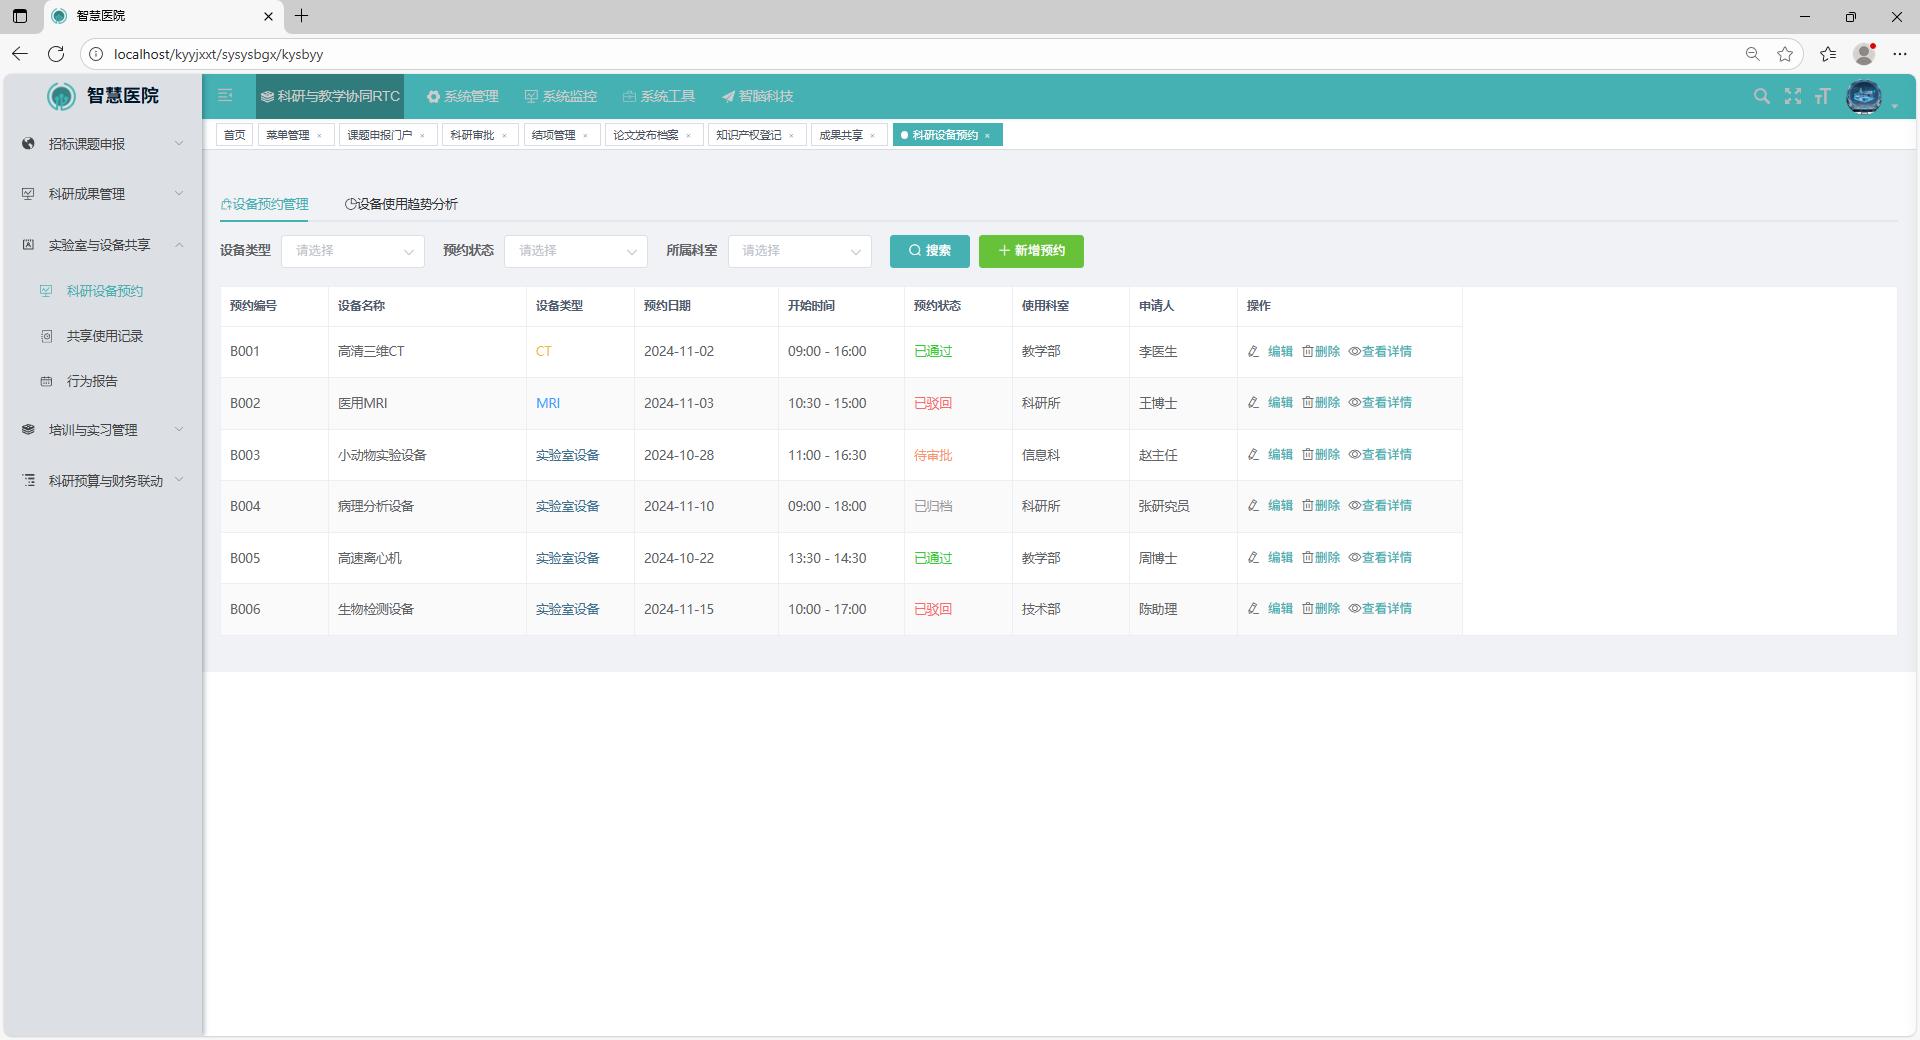The height and width of the screenshot is (1040, 1920).
Task: Collapse sidebar with hamburger menu icon
Action: [x=225, y=96]
